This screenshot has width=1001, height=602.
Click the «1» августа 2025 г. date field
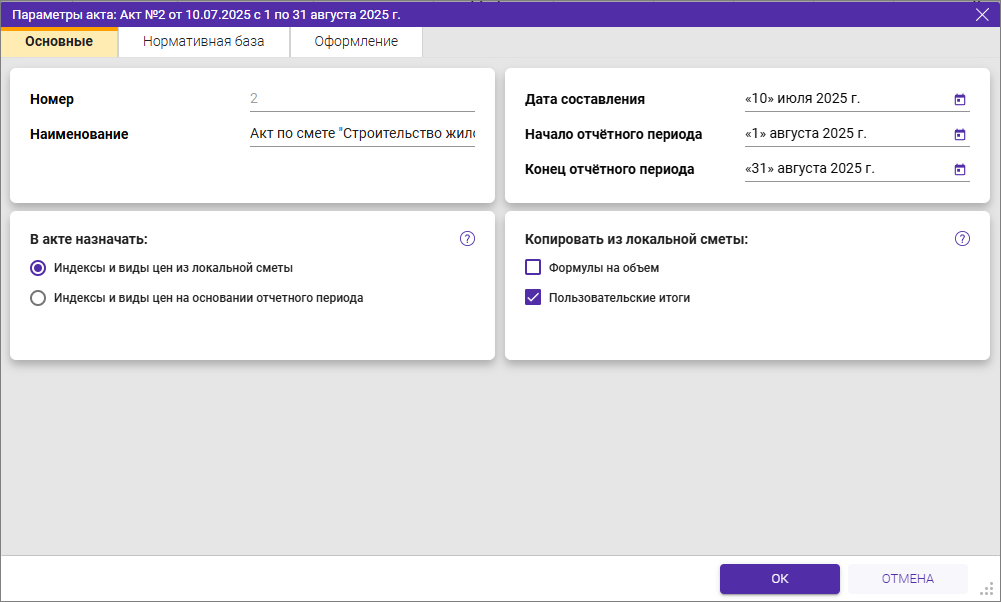click(840, 134)
